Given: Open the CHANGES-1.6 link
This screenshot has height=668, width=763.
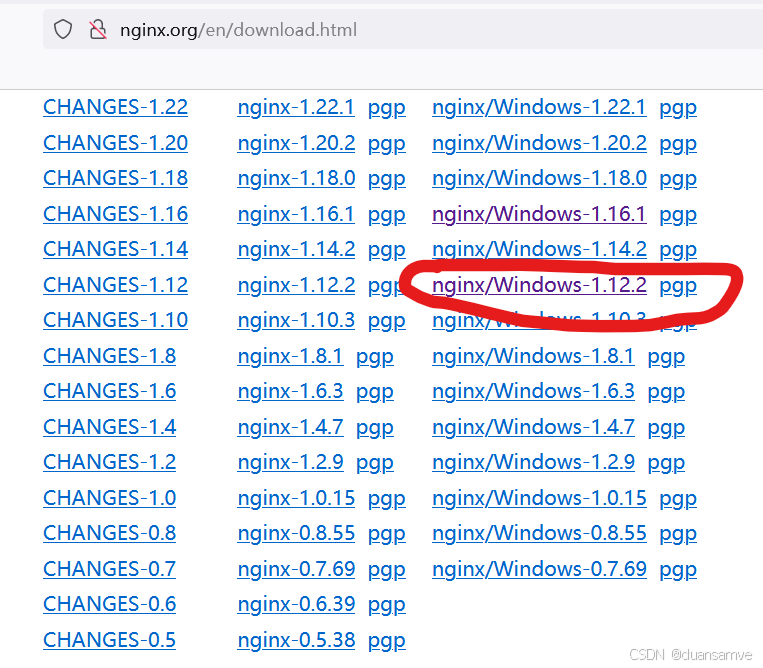Looking at the screenshot, I should (109, 391).
